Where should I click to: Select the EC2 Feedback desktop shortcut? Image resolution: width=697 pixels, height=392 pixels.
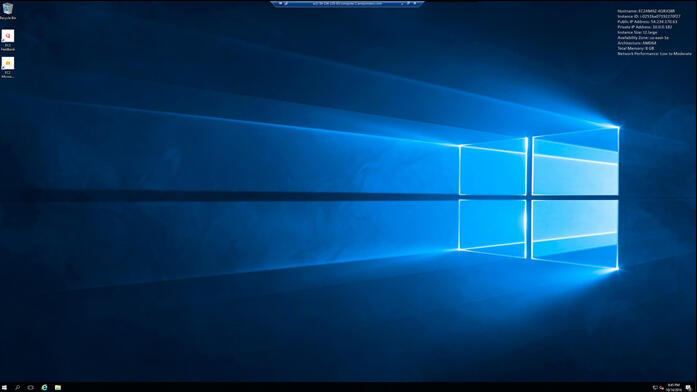(8, 40)
